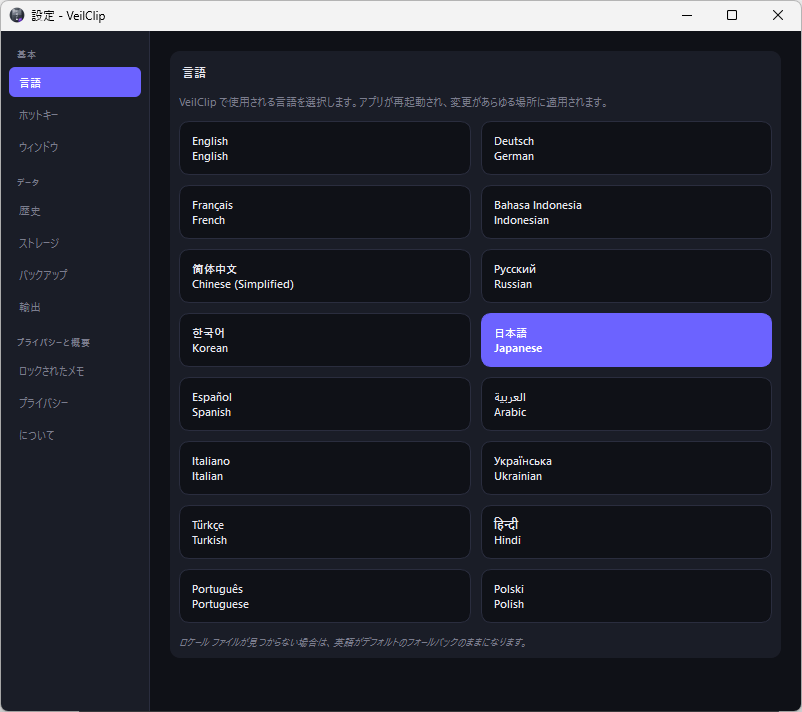
Task: Select Français (French) language card
Action: click(324, 212)
